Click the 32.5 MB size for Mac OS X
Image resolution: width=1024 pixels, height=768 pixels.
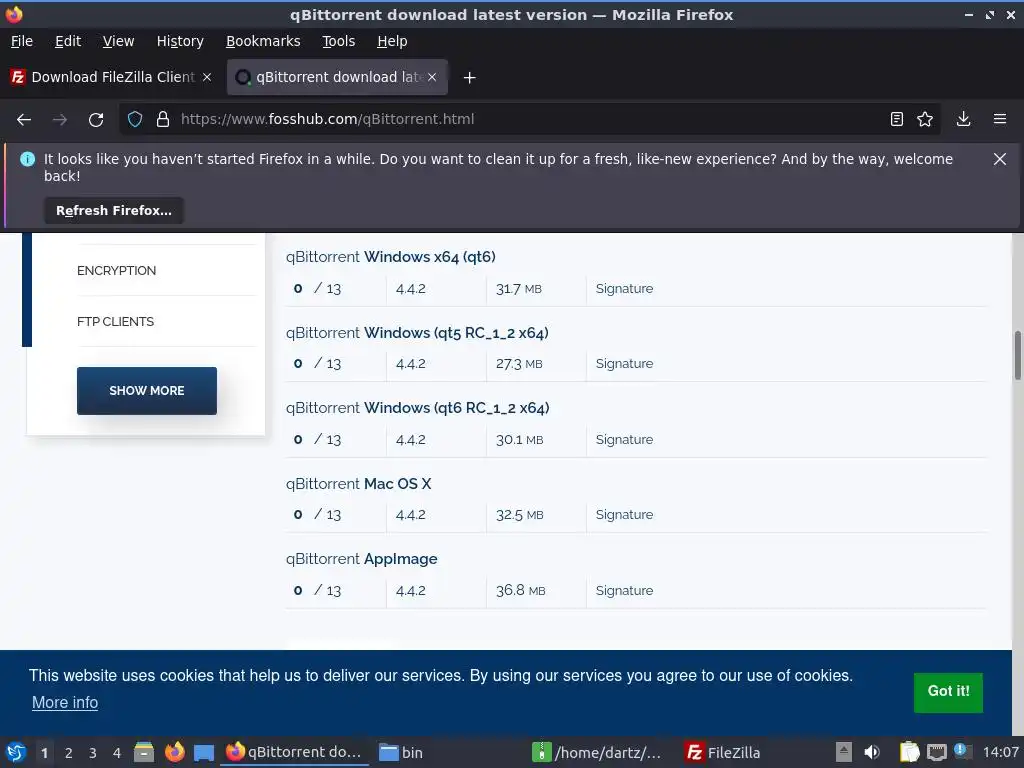(519, 515)
